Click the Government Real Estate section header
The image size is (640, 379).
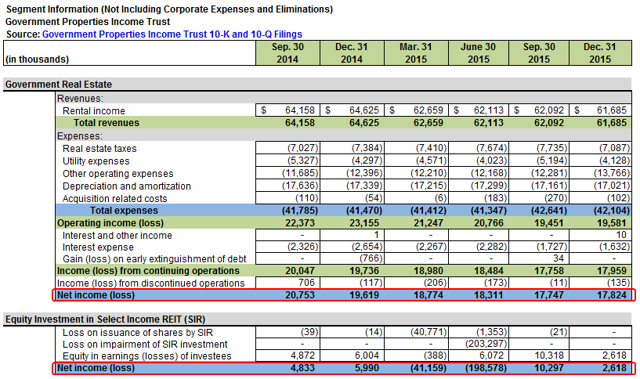(x=58, y=84)
